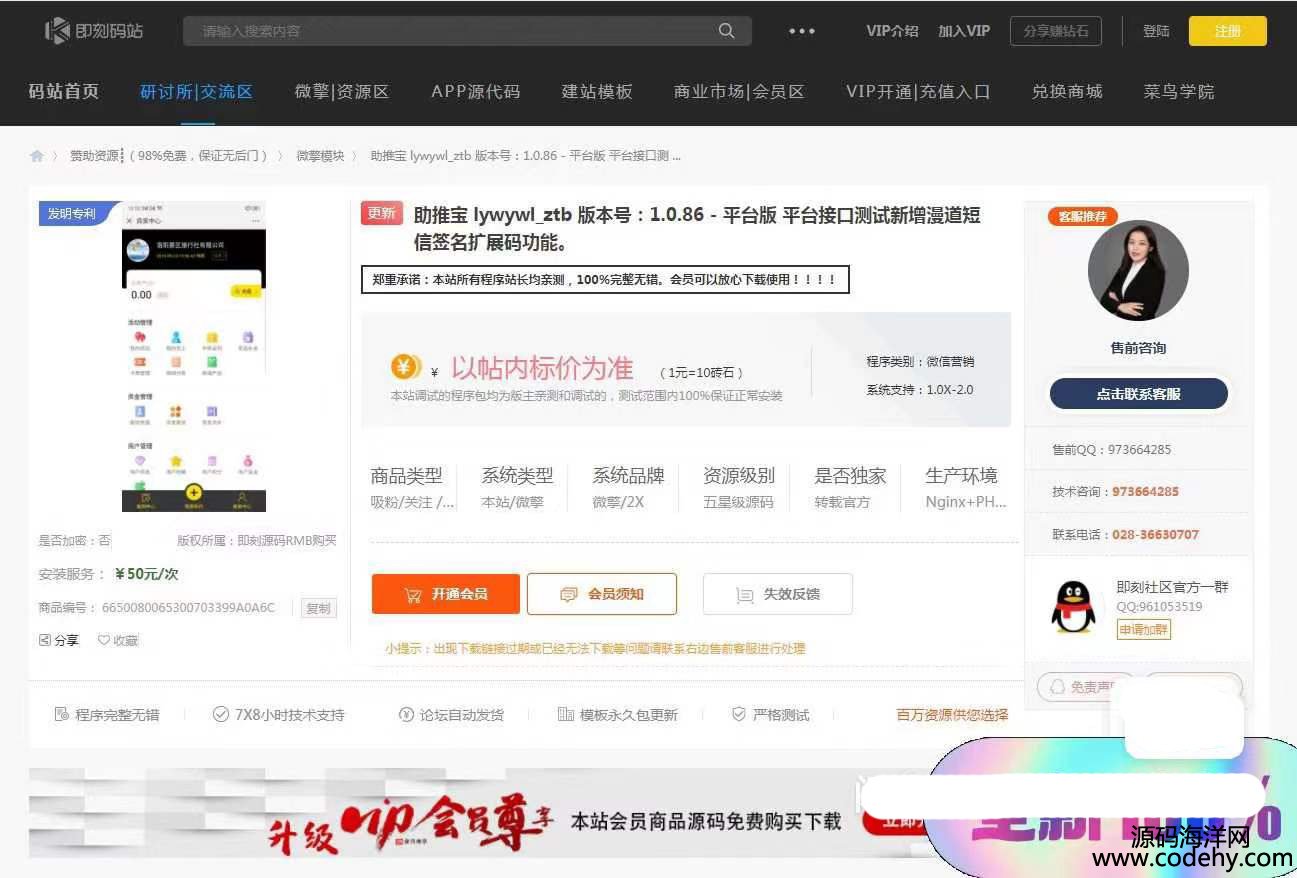
Task: Click the 商品类型 attribute label
Action: (406, 476)
